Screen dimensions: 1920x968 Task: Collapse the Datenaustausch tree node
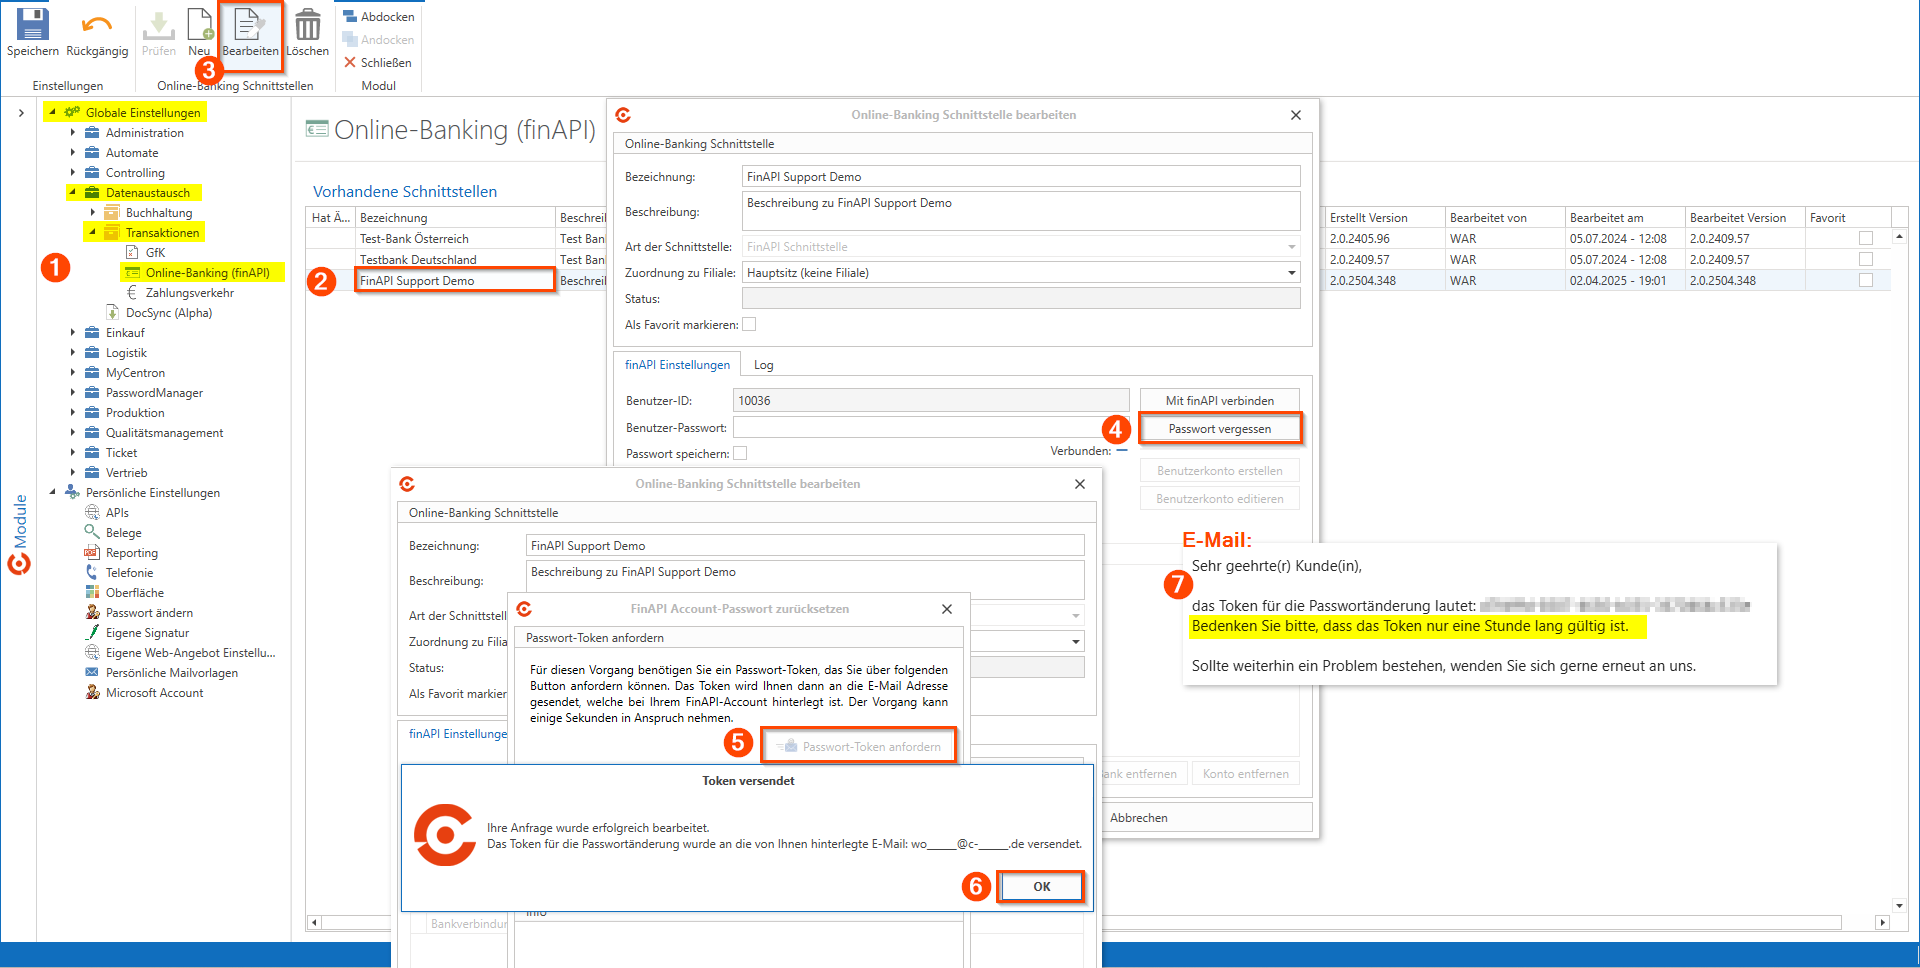click(x=73, y=192)
